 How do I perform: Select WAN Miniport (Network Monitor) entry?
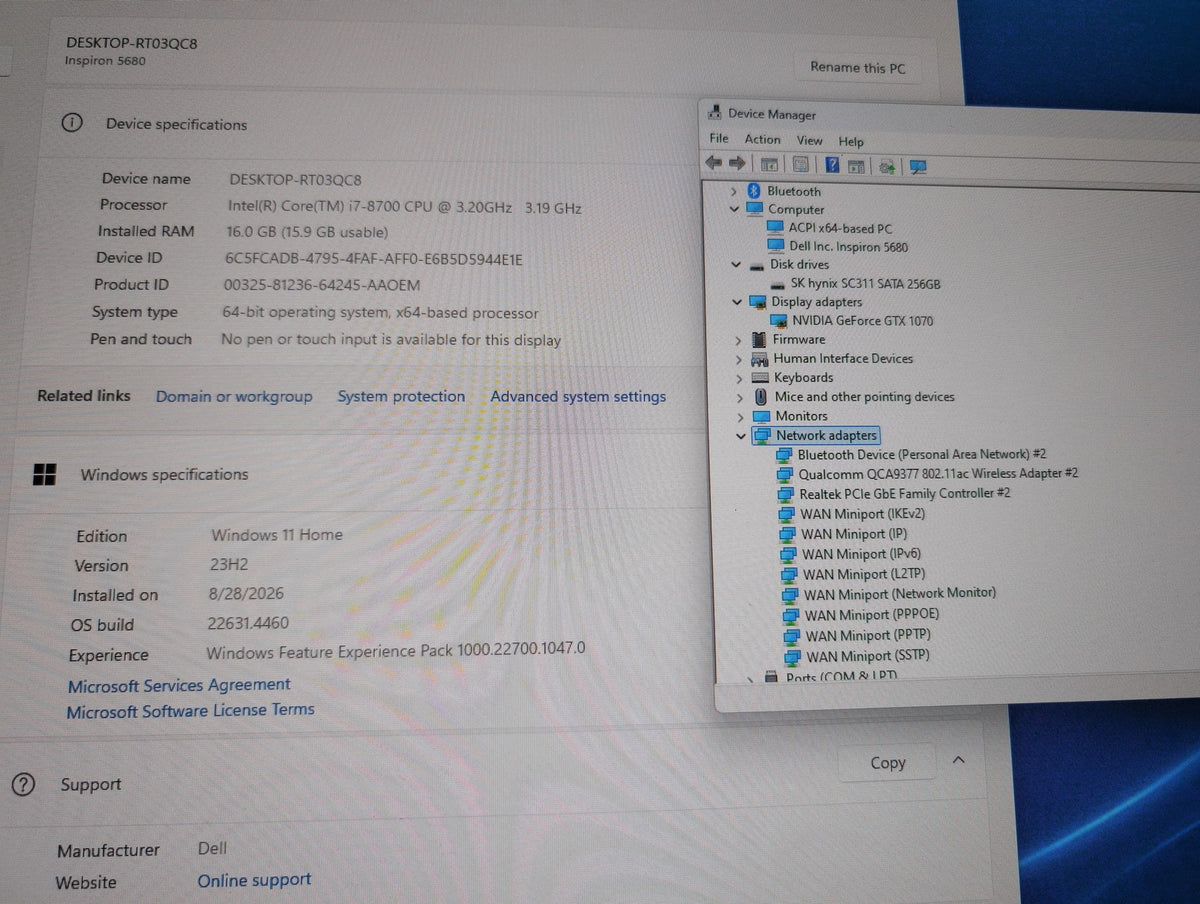(x=900, y=594)
